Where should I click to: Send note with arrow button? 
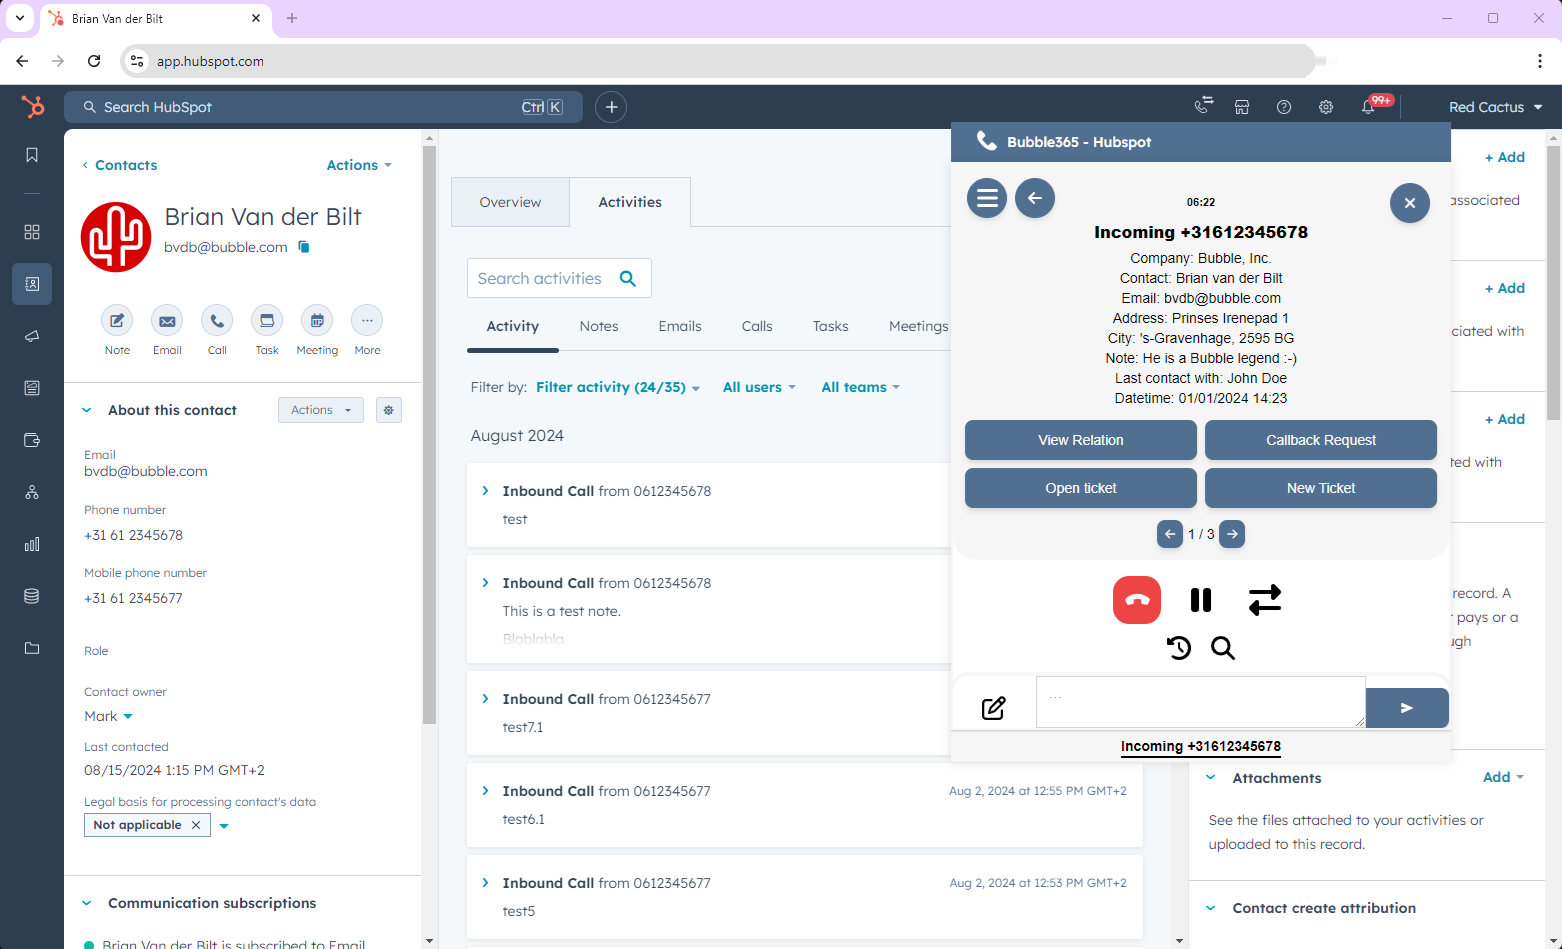[1406, 708]
